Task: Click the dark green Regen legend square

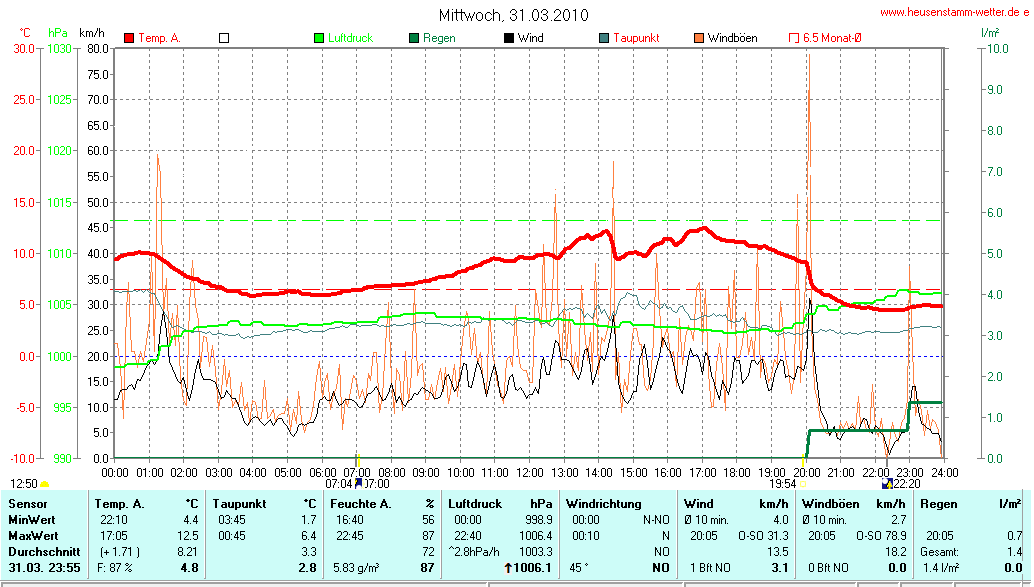Action: pos(414,38)
